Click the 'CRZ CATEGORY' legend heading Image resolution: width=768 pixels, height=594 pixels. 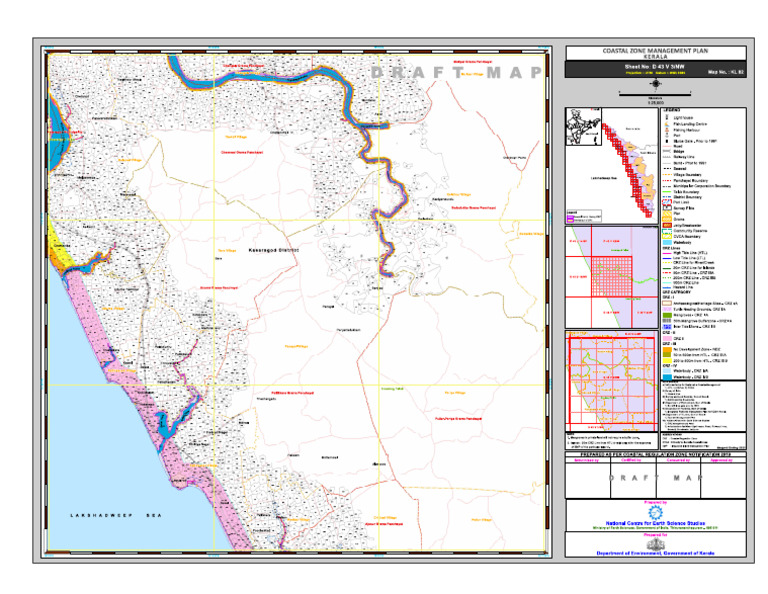[x=676, y=292]
